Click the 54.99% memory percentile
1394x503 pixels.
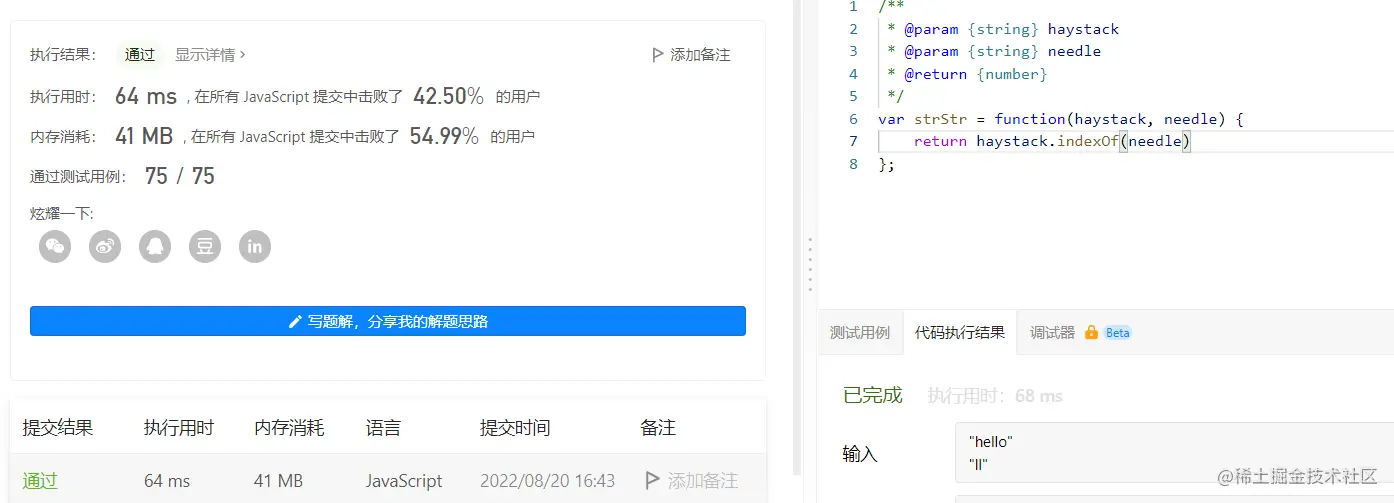444,136
